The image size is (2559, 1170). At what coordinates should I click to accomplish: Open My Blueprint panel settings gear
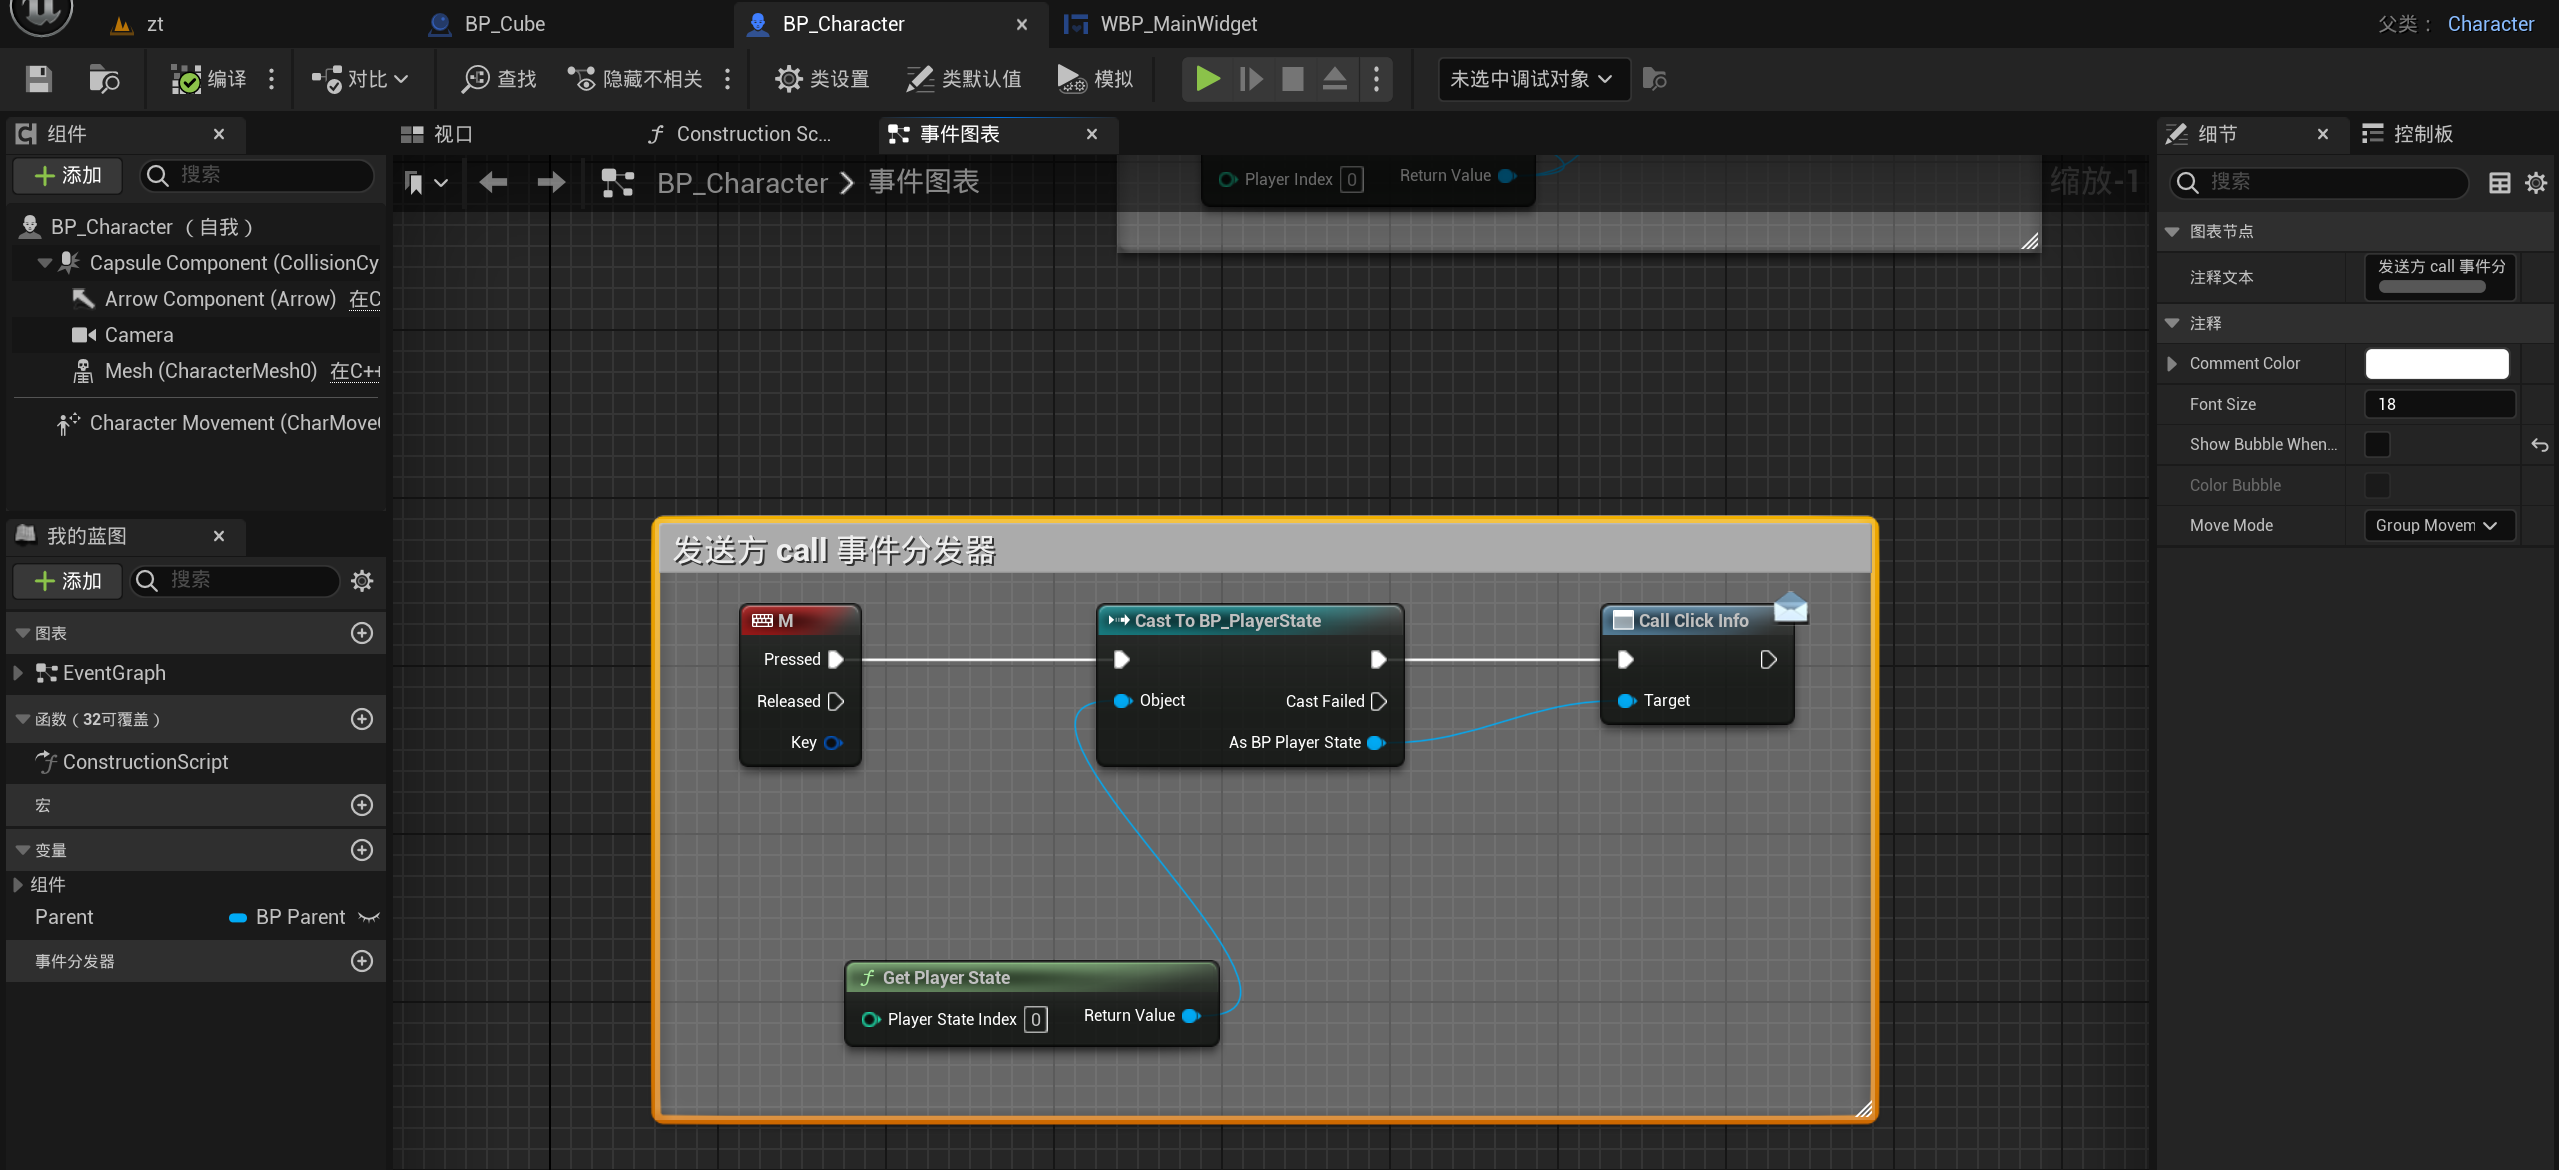click(362, 581)
